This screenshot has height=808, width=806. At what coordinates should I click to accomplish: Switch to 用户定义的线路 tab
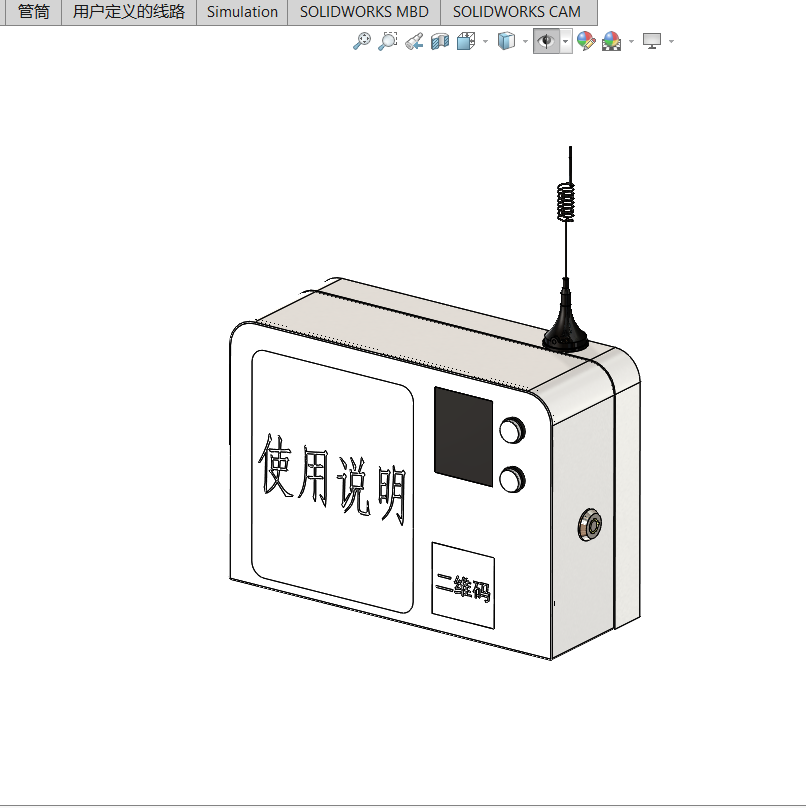[129, 12]
